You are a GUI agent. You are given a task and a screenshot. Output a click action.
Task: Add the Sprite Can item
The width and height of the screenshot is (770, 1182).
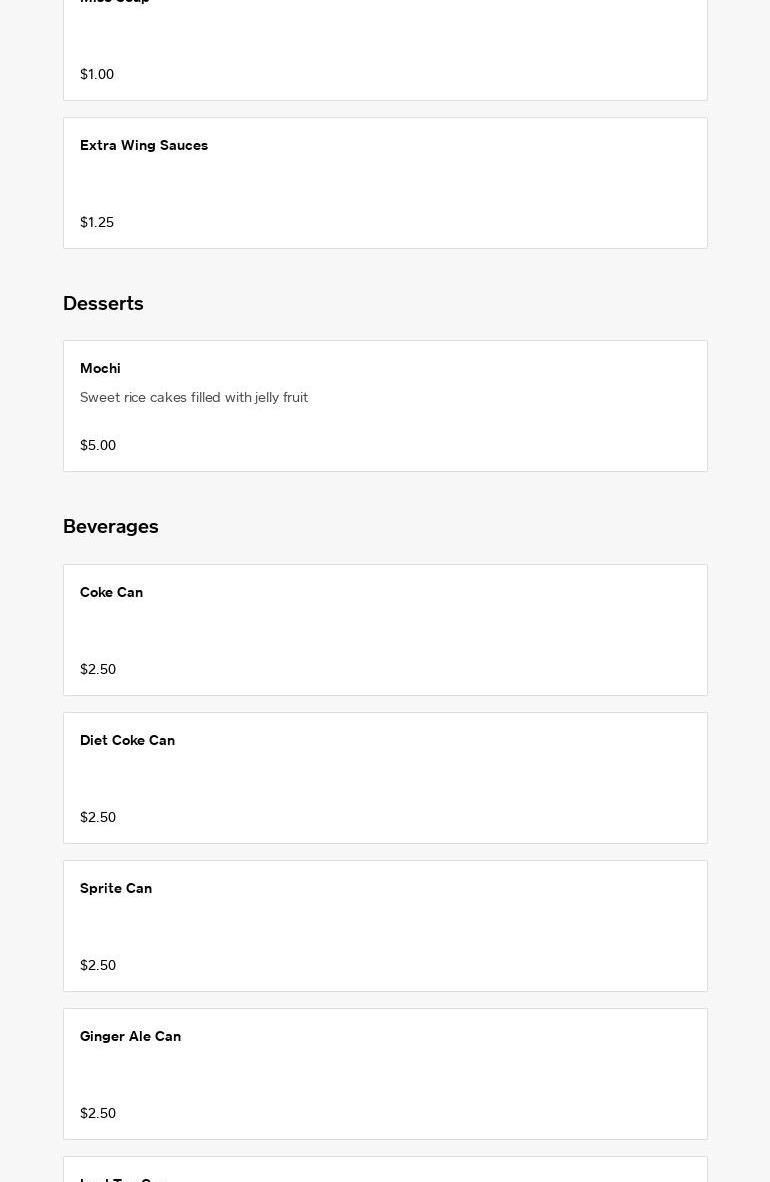(116, 889)
